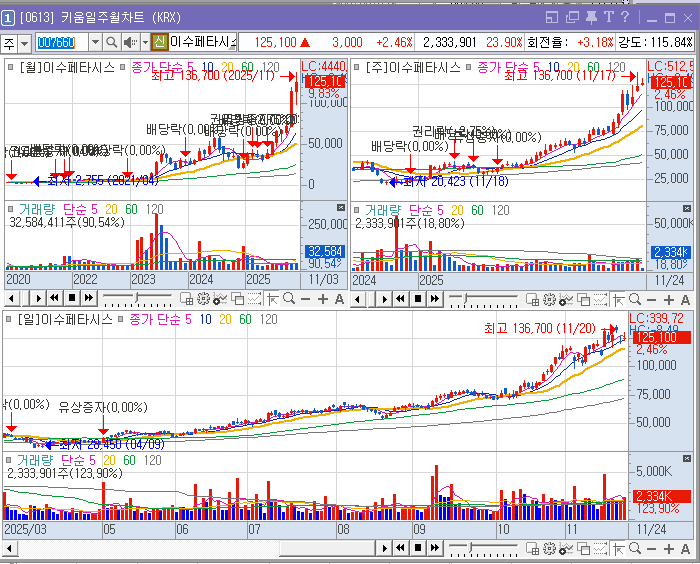Screen dimensions: 700x564
Task: Click the 120 moving average label on daily price chart
Action: (268, 319)
